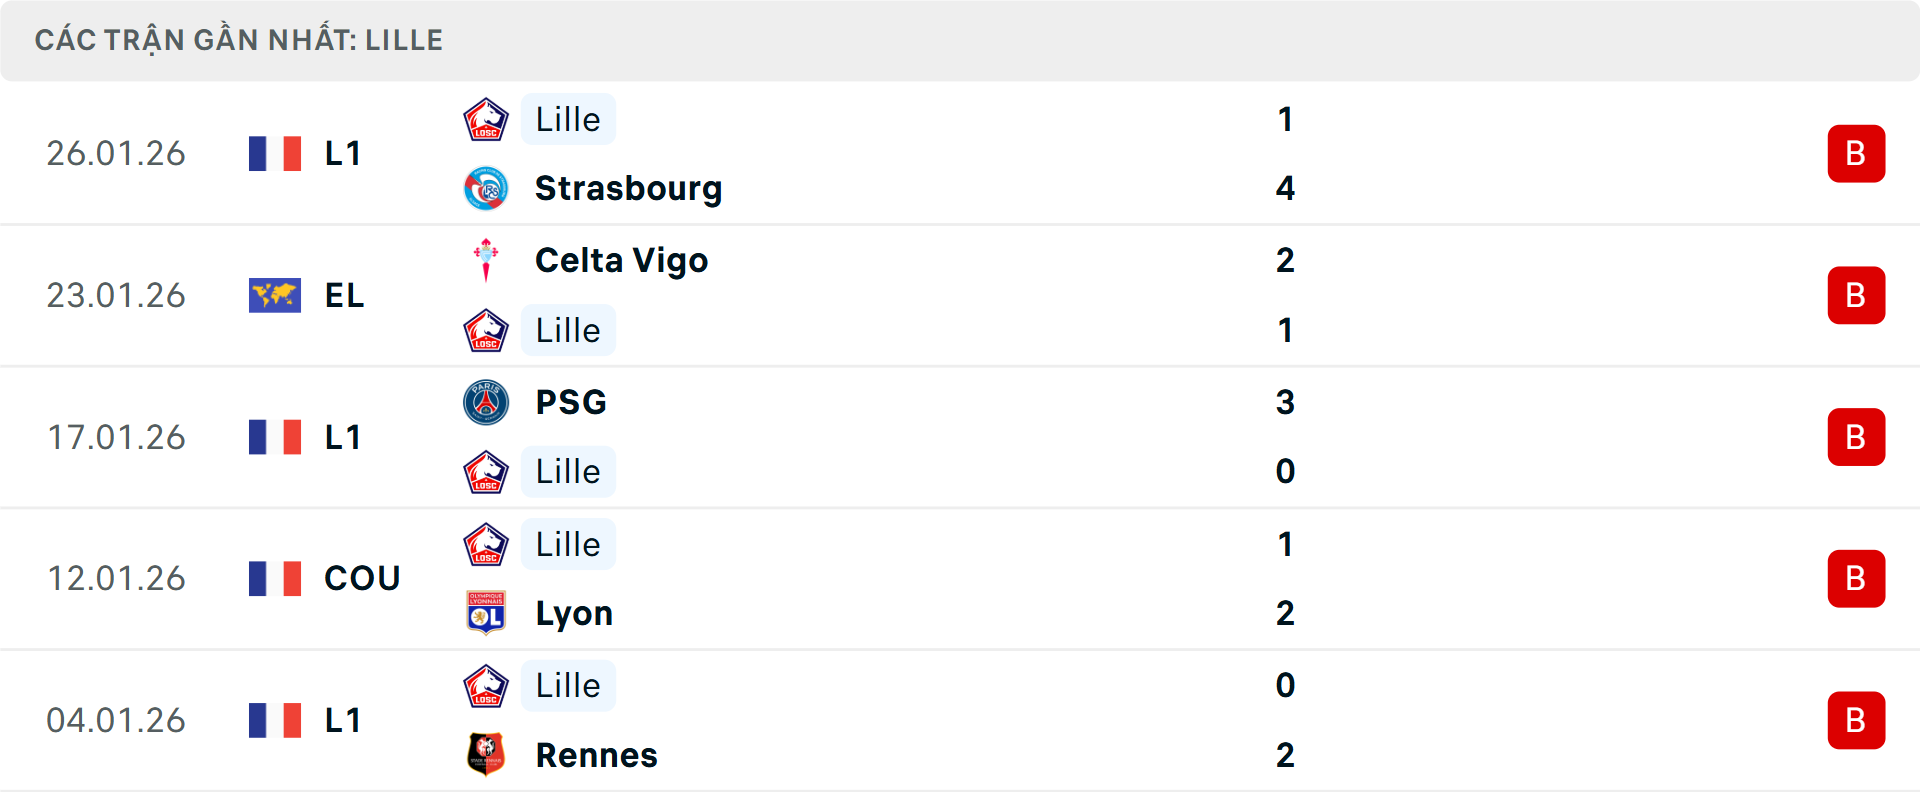Click French flag in 26.01.26 match row
The width and height of the screenshot is (1920, 792).
click(275, 153)
